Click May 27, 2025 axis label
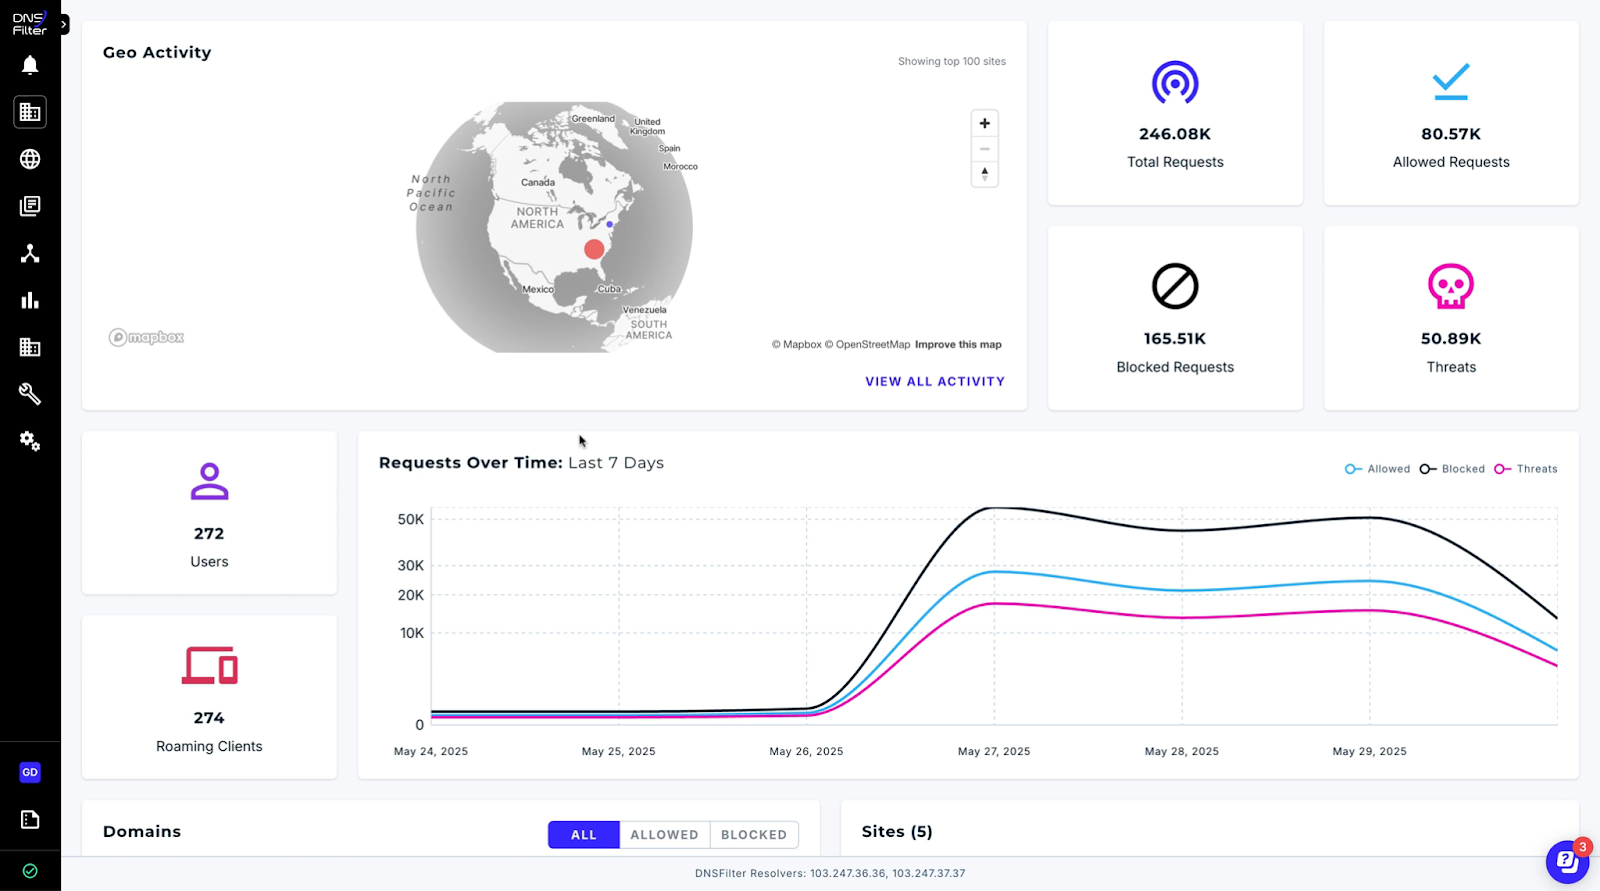 point(994,751)
